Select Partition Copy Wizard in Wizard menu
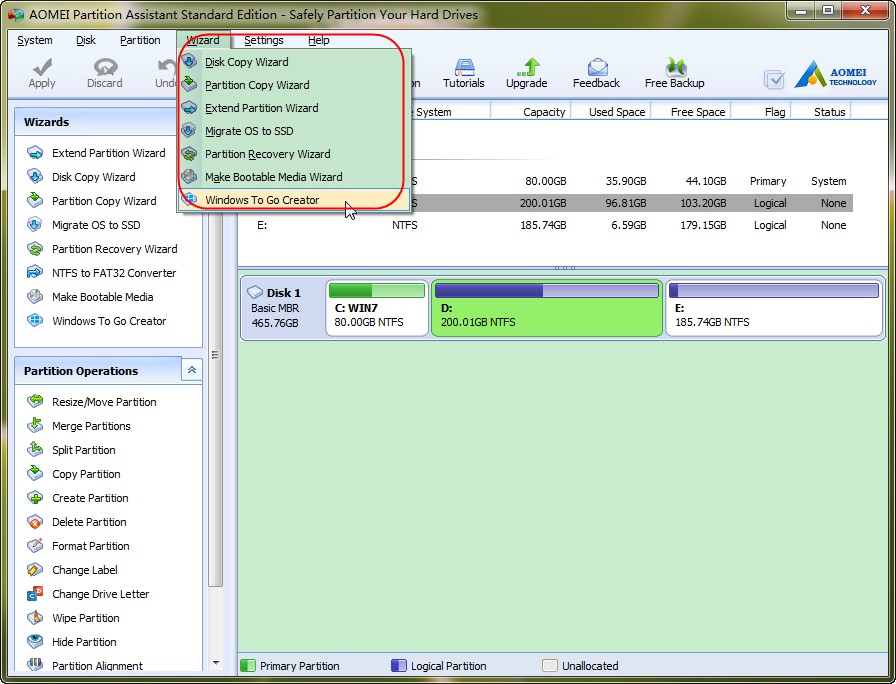Screen dimensions: 896x684 pos(293,85)
